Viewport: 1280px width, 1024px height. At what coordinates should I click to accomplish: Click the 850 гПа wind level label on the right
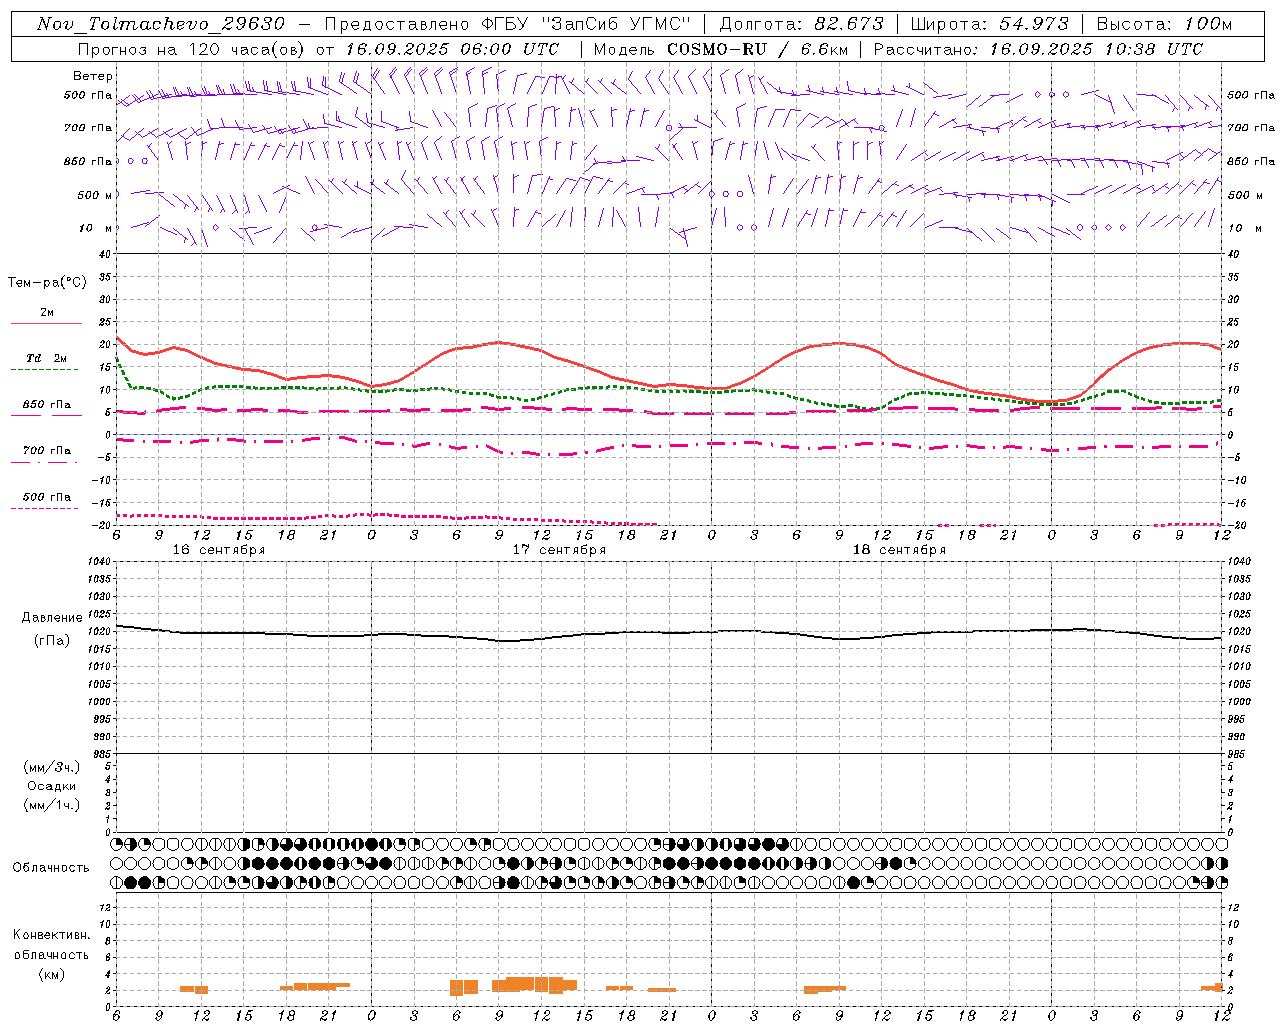(1251, 161)
